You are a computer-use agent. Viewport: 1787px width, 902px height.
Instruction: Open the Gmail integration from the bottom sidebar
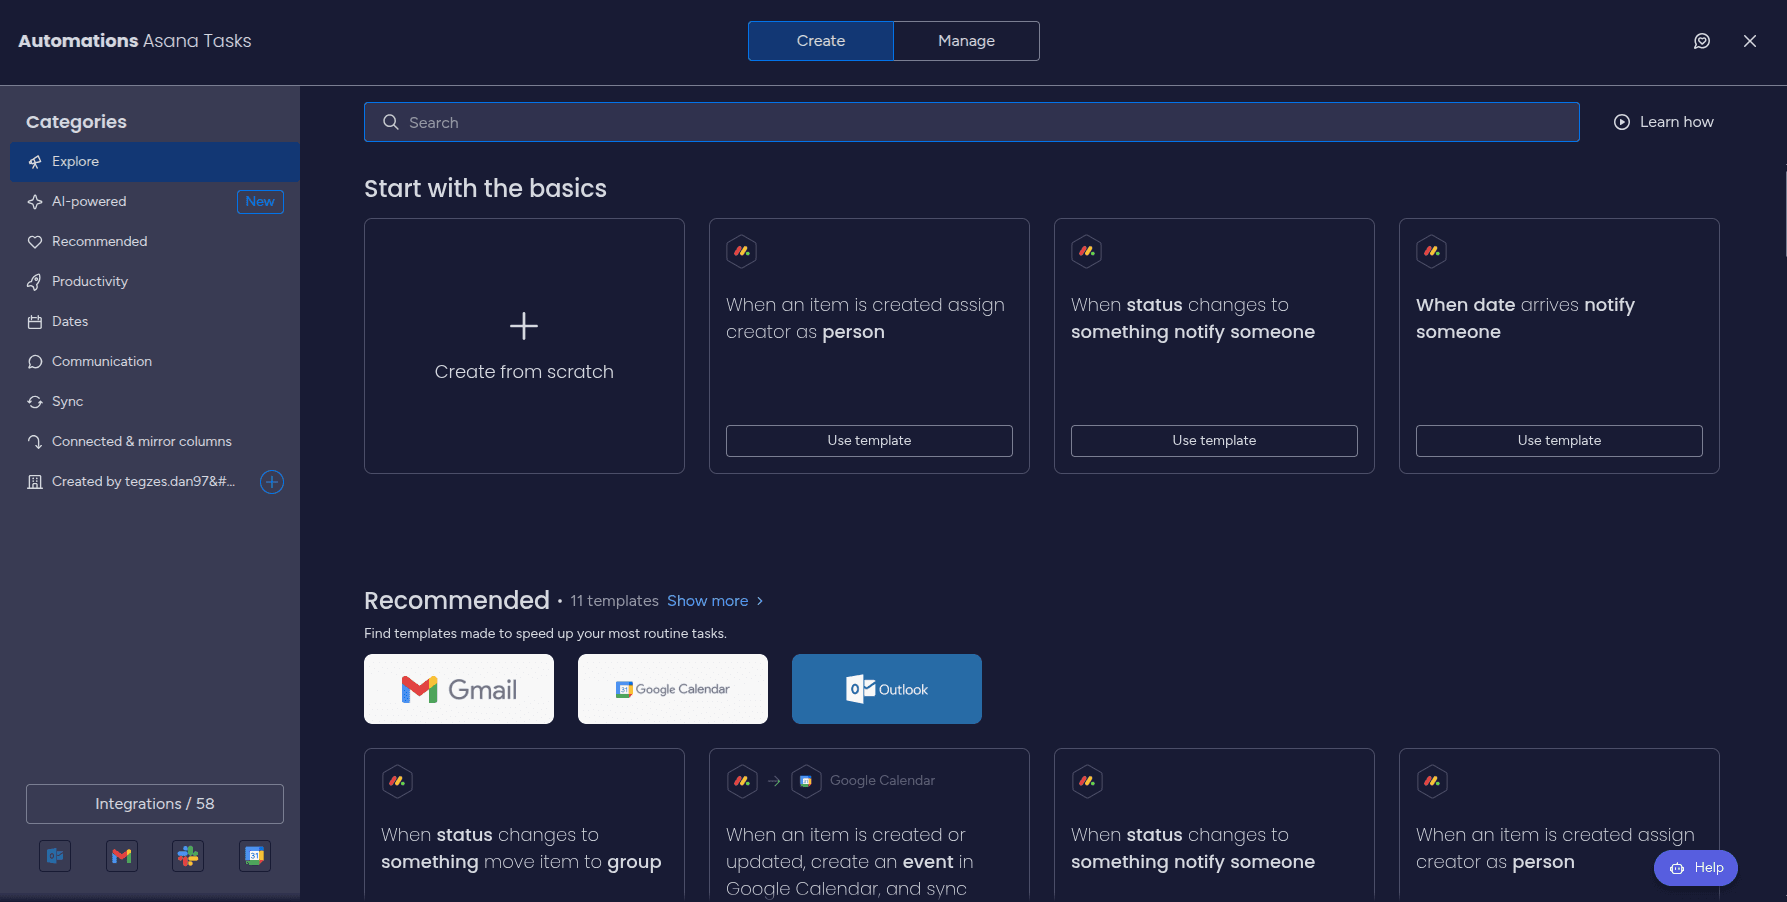click(x=121, y=856)
